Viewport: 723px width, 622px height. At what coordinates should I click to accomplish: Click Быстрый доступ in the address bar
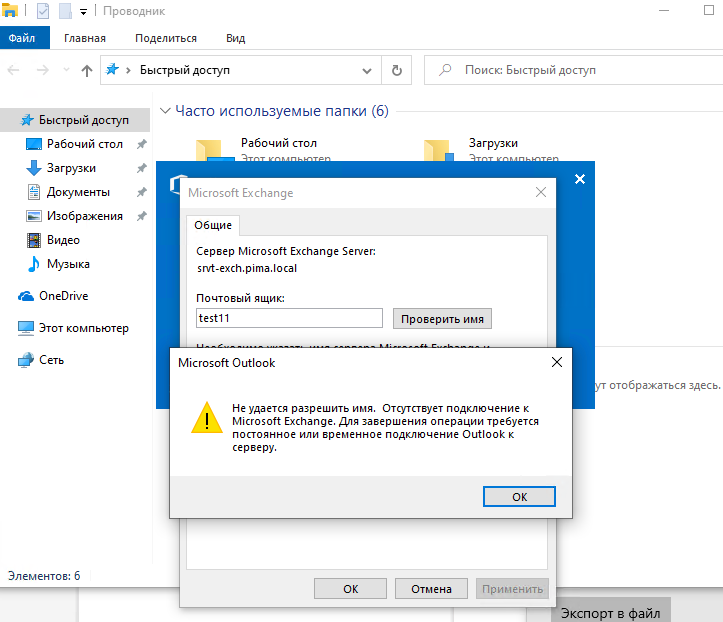pos(185,70)
